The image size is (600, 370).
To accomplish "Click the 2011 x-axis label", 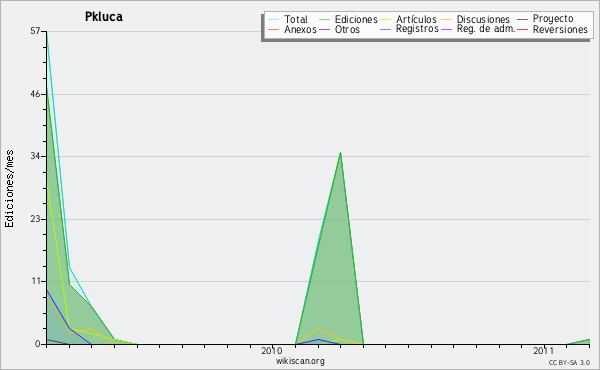I will 543,351.
